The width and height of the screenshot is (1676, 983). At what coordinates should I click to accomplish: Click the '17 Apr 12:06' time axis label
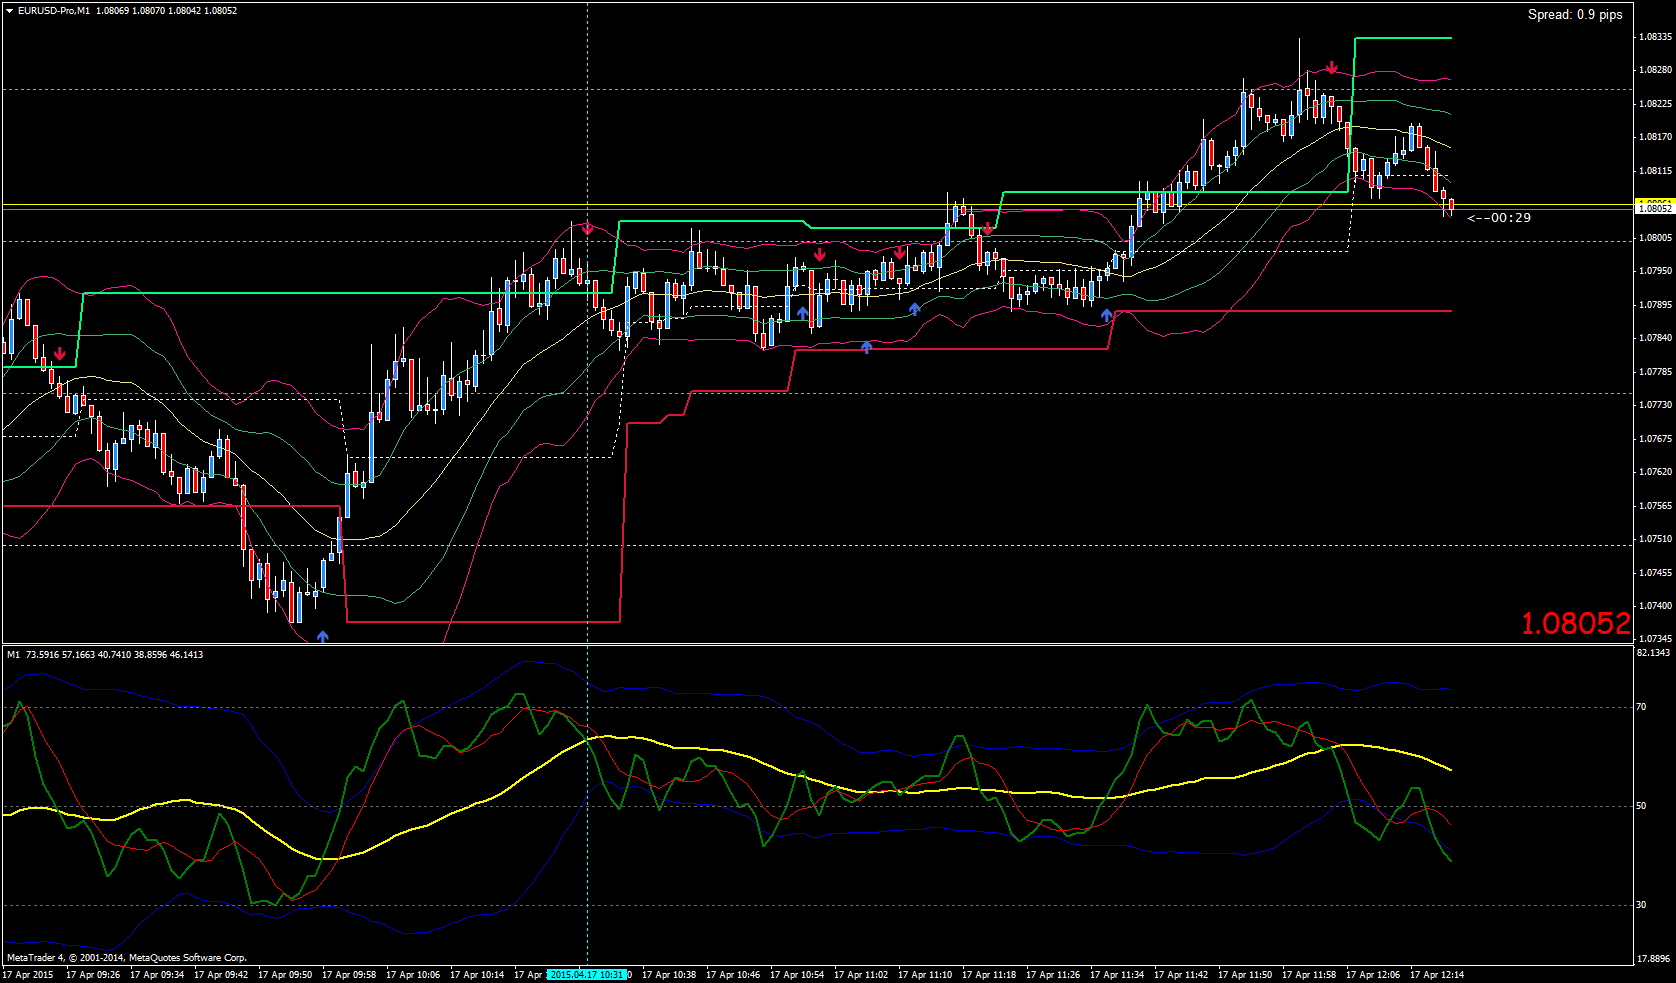coord(1373,975)
